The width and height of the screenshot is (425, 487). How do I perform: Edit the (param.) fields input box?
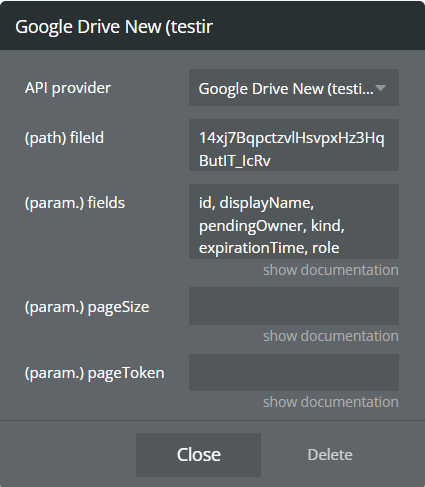tap(294, 221)
